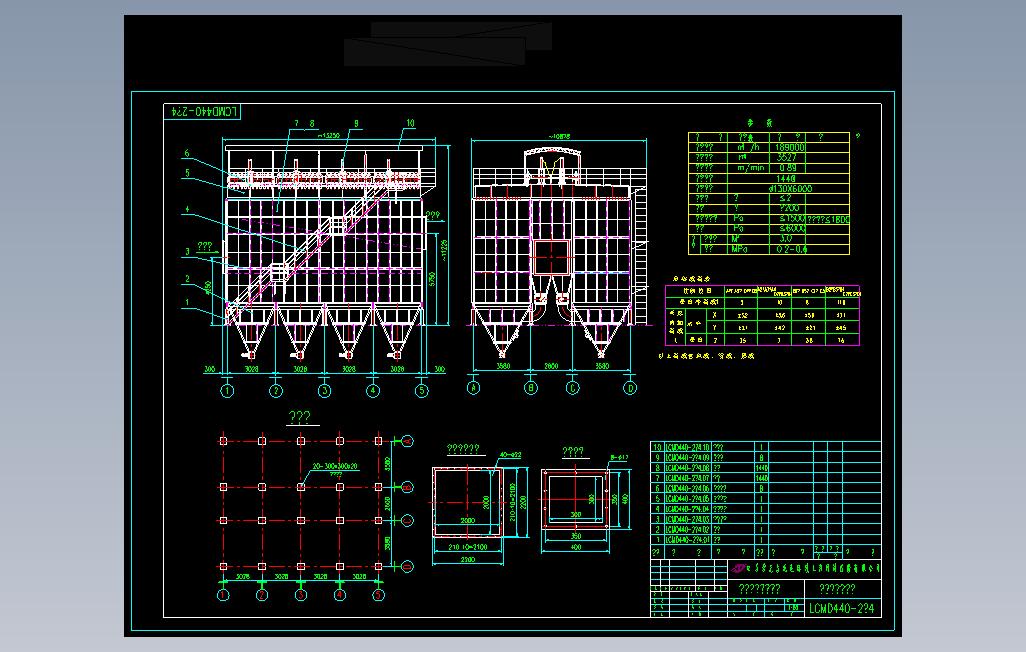Click axis bubble 3 under the front elevation
The image size is (1026, 652).
pos(324,391)
